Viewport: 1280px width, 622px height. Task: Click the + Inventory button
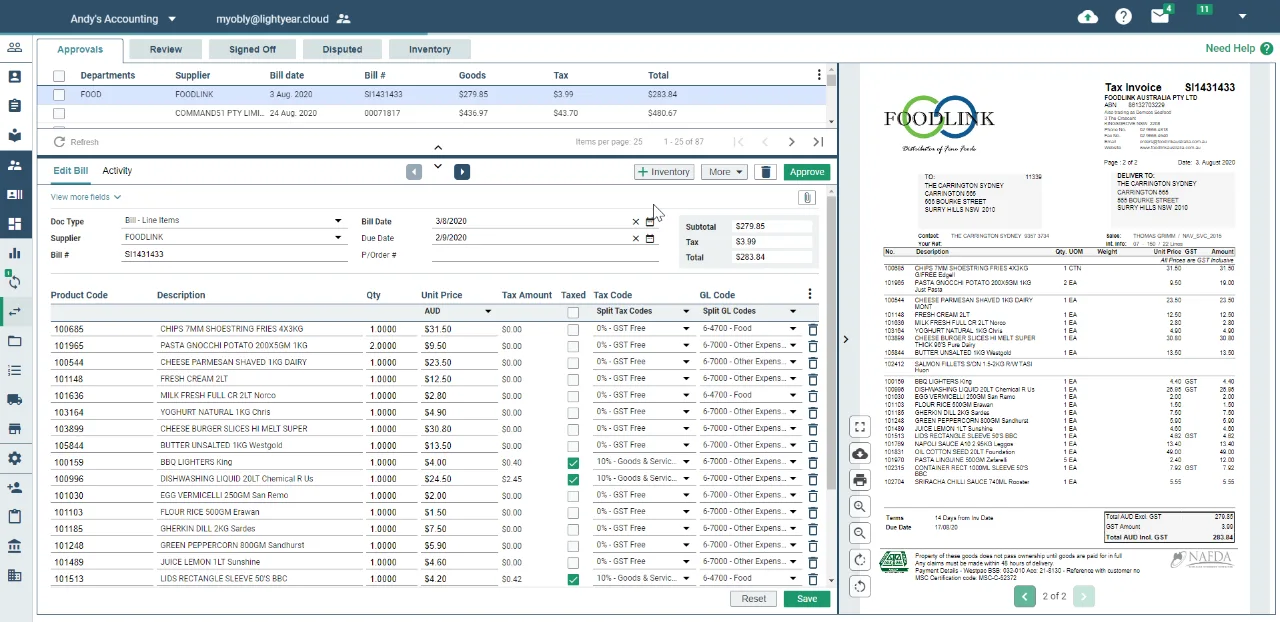coord(664,172)
